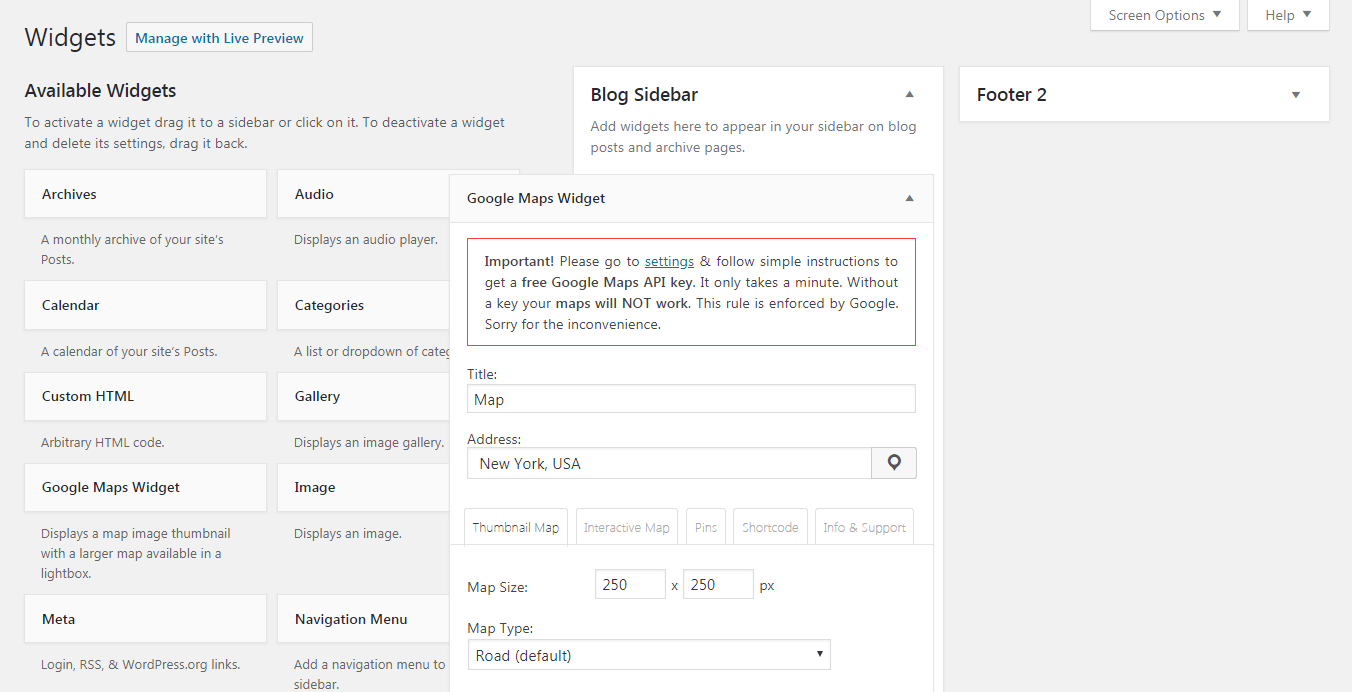Open the Pins tab

(706, 527)
